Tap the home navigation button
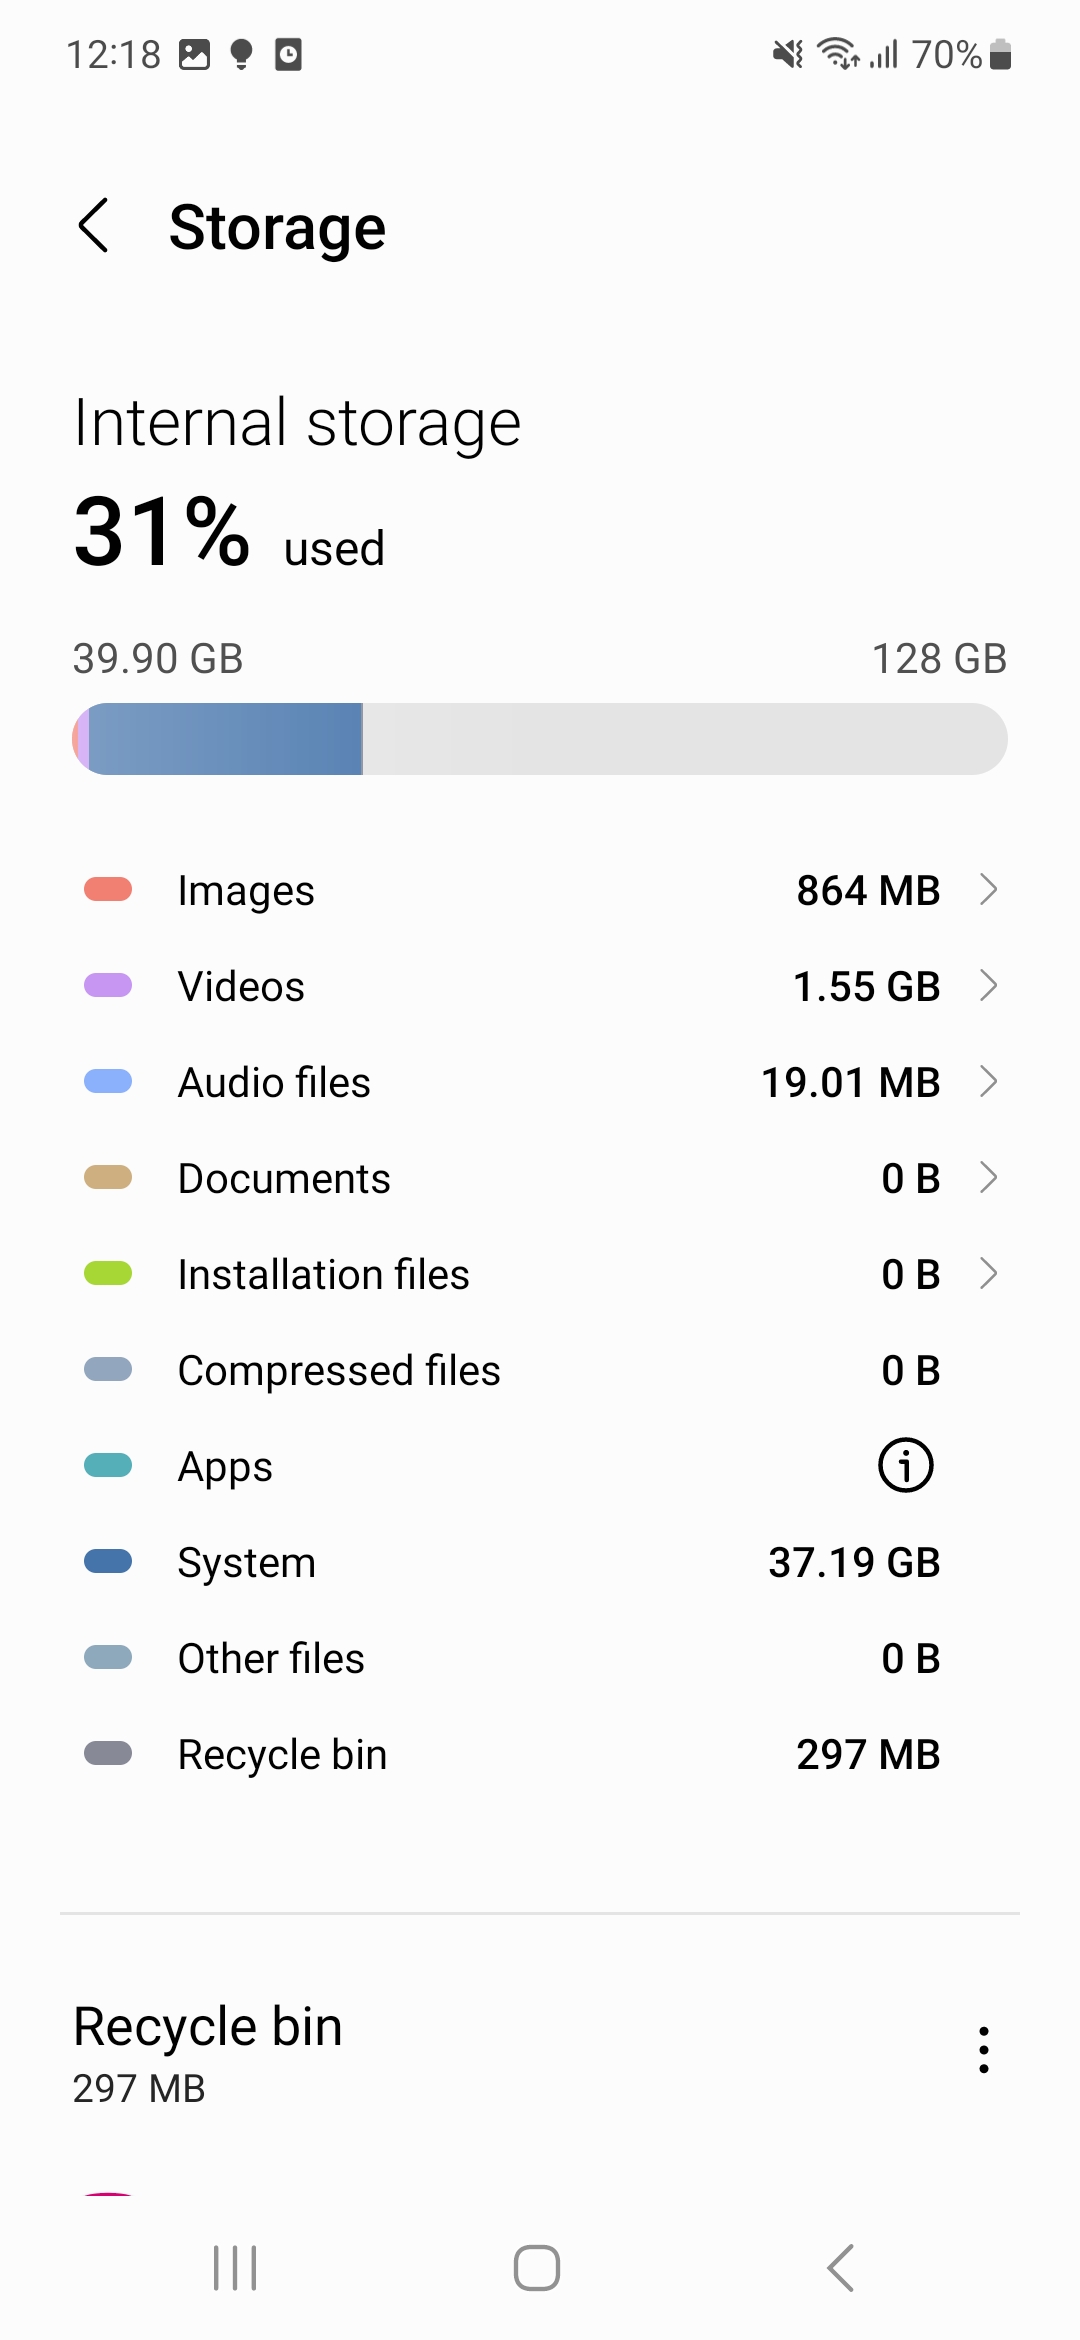The height and width of the screenshot is (2340, 1080). coord(537,2268)
